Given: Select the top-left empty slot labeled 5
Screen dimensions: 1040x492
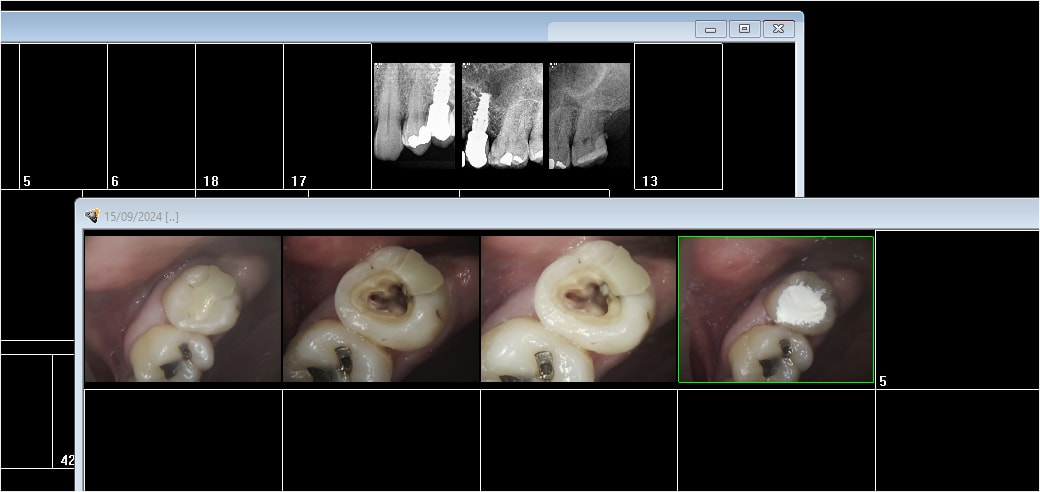Looking at the screenshot, I should 63,115.
